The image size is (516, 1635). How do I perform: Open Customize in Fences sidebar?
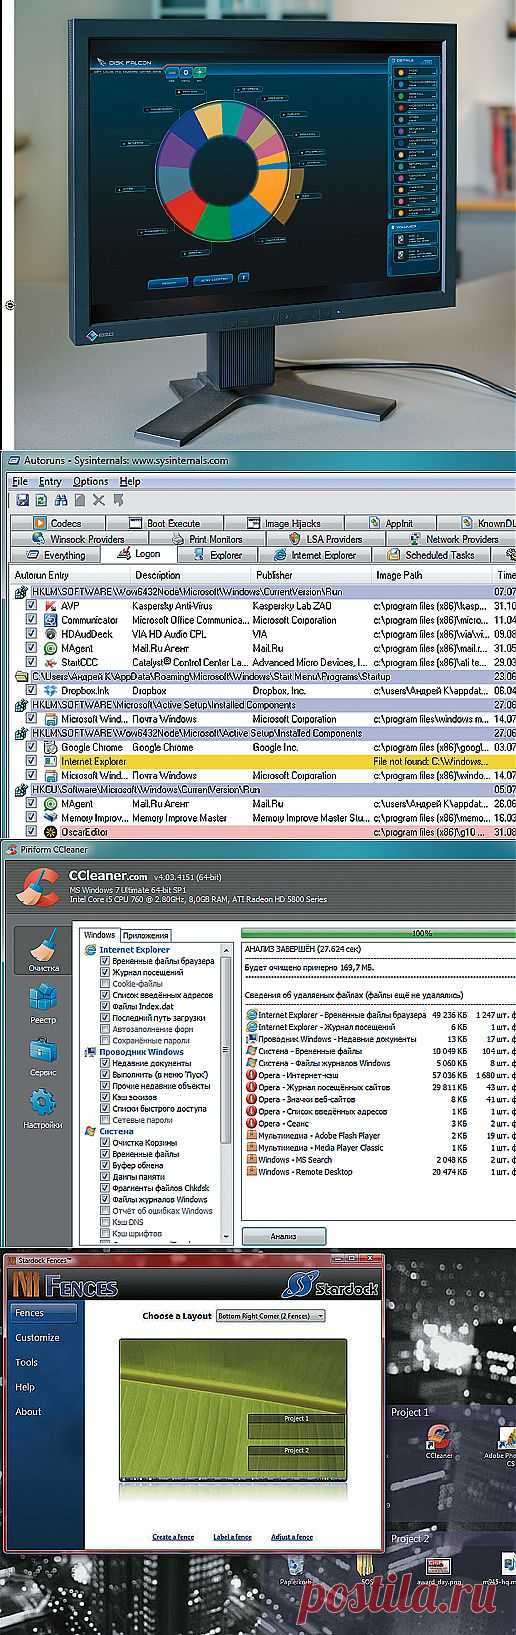[38, 1338]
